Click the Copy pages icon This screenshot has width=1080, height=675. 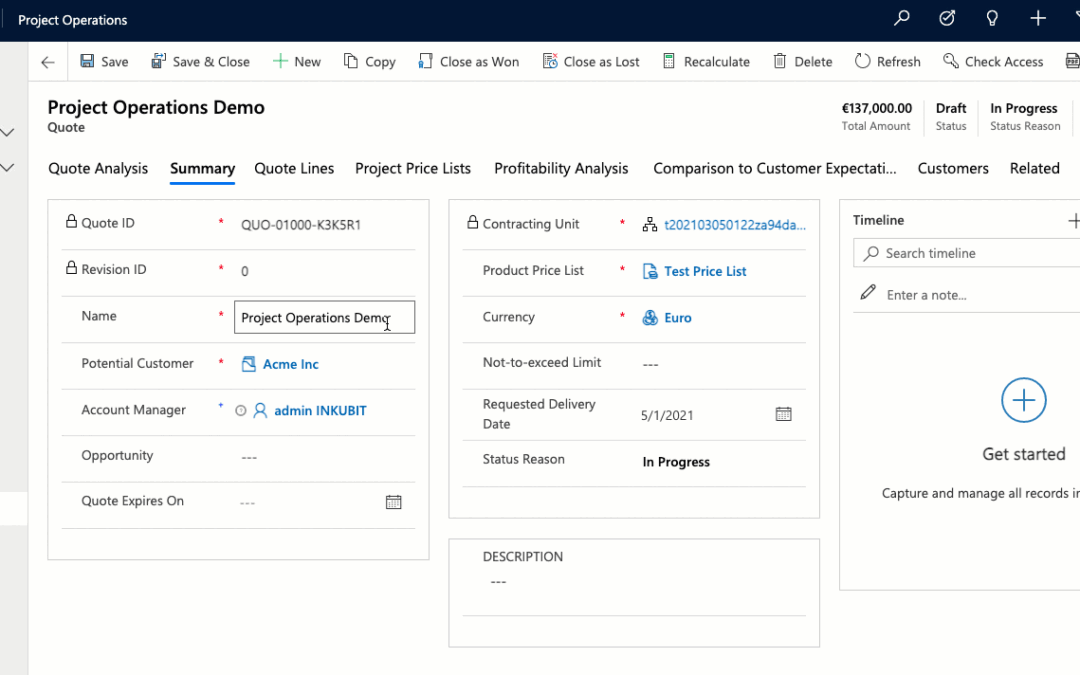[351, 61]
